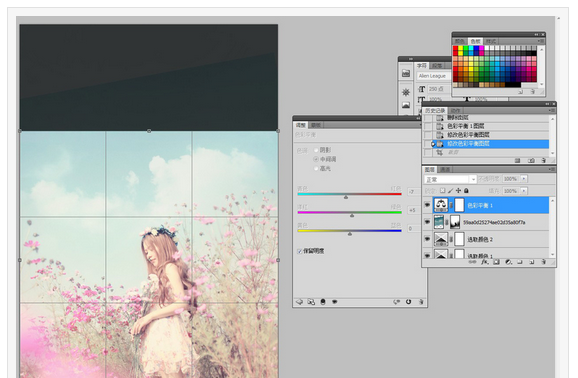Collapse the History panel double-arrow
Viewport: 578px width, 378px height.
coord(547,104)
